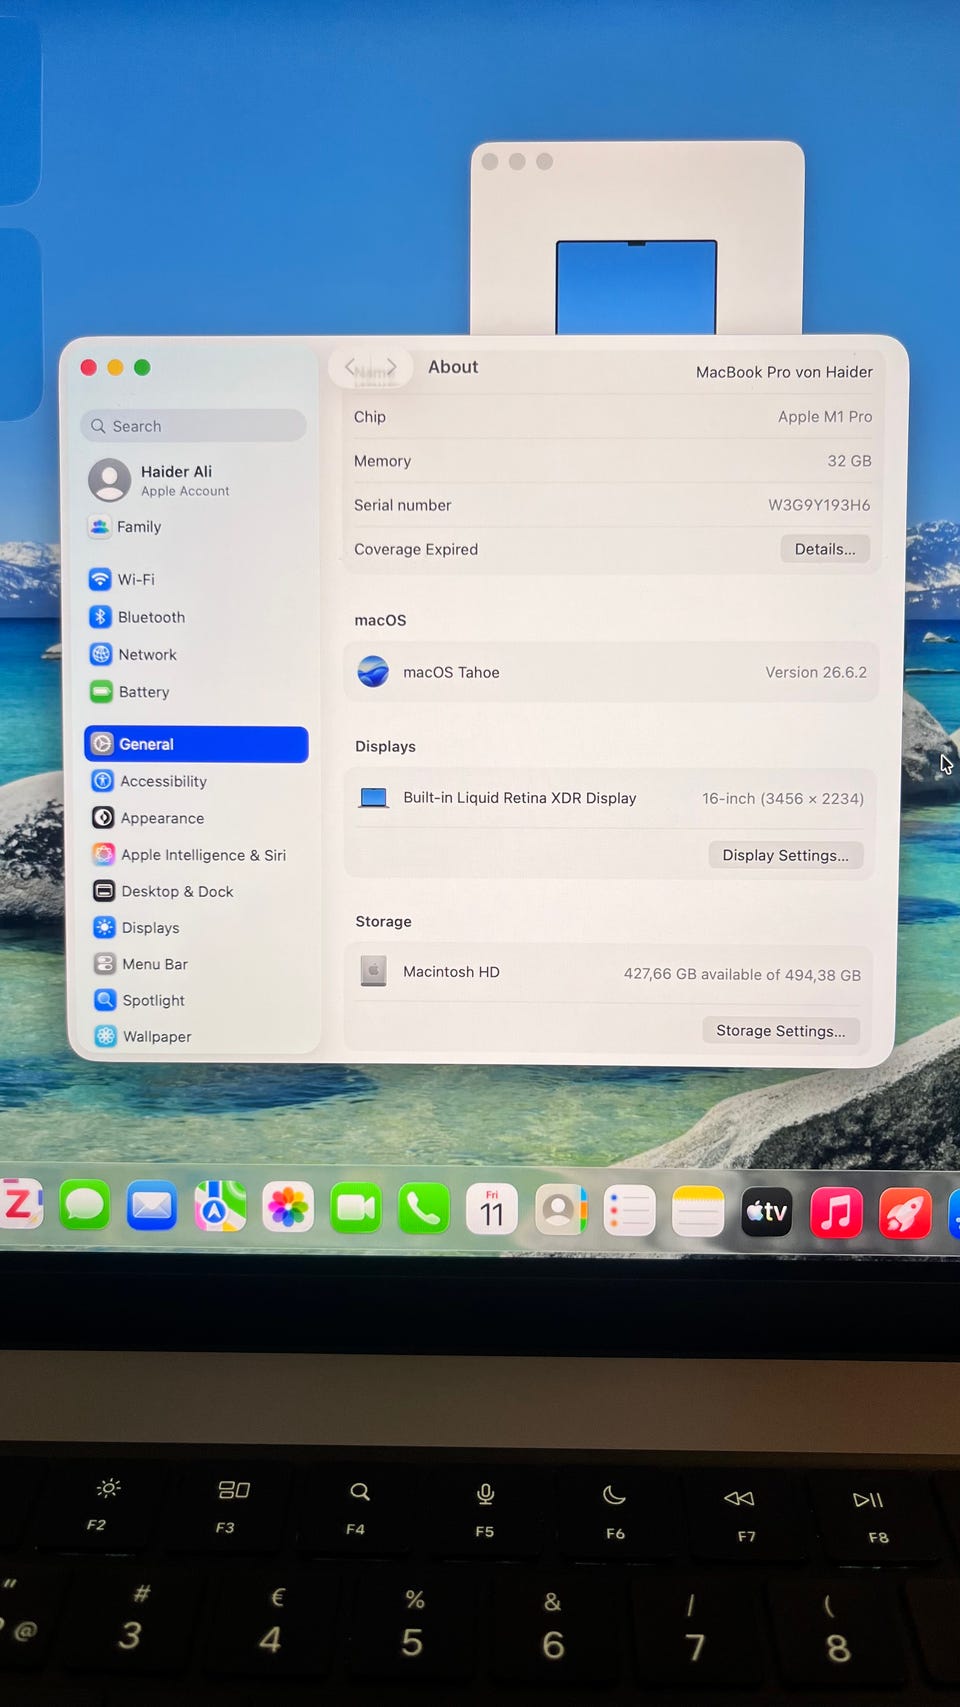Zoom System Settings with the green button

(142, 367)
